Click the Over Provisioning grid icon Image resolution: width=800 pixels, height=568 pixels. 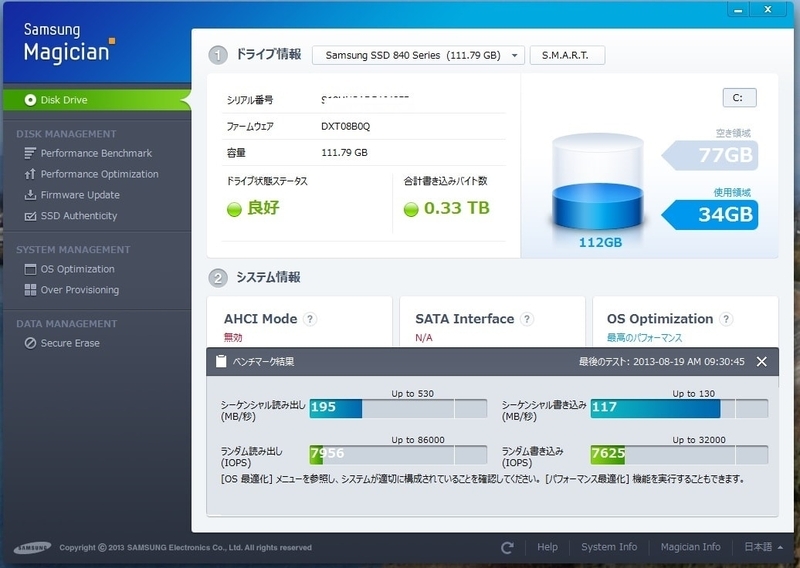(x=30, y=290)
